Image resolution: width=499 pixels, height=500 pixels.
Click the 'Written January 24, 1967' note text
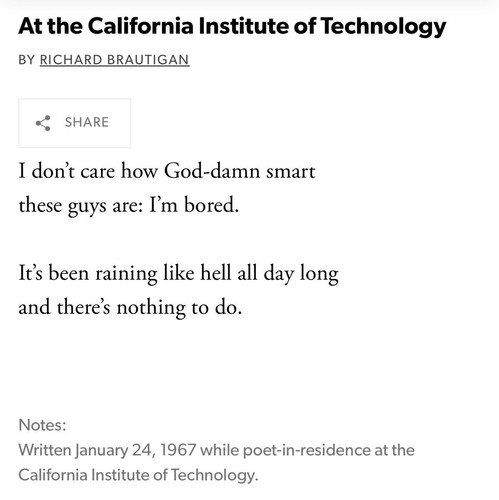(x=107, y=450)
